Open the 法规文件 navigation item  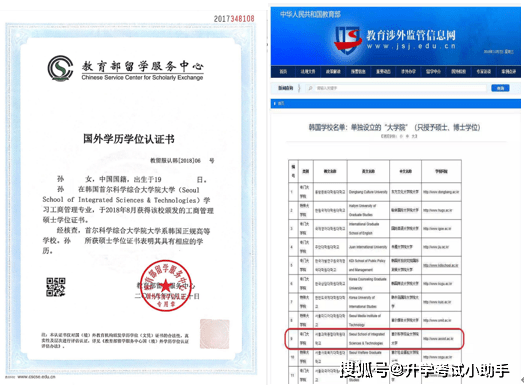point(308,72)
